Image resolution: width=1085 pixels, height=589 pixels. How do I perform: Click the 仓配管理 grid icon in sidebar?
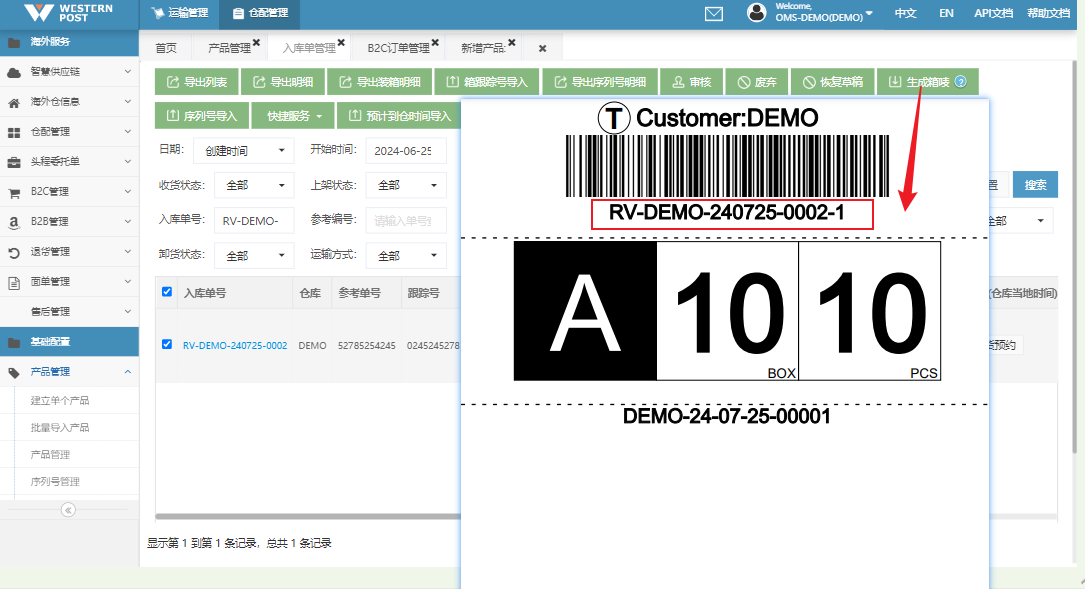(14, 132)
